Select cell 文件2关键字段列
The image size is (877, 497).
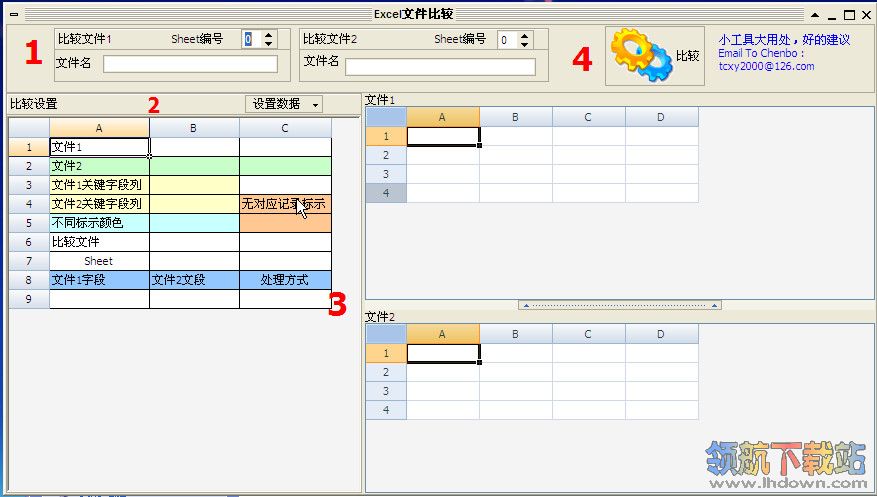[x=100, y=204]
